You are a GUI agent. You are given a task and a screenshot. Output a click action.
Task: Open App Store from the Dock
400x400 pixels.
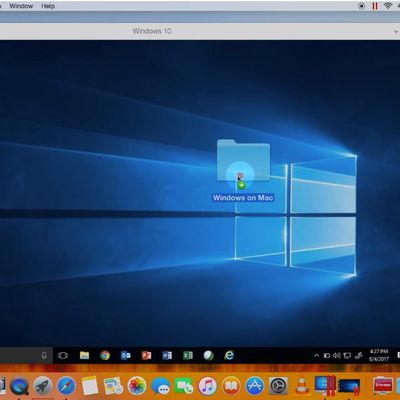255,386
